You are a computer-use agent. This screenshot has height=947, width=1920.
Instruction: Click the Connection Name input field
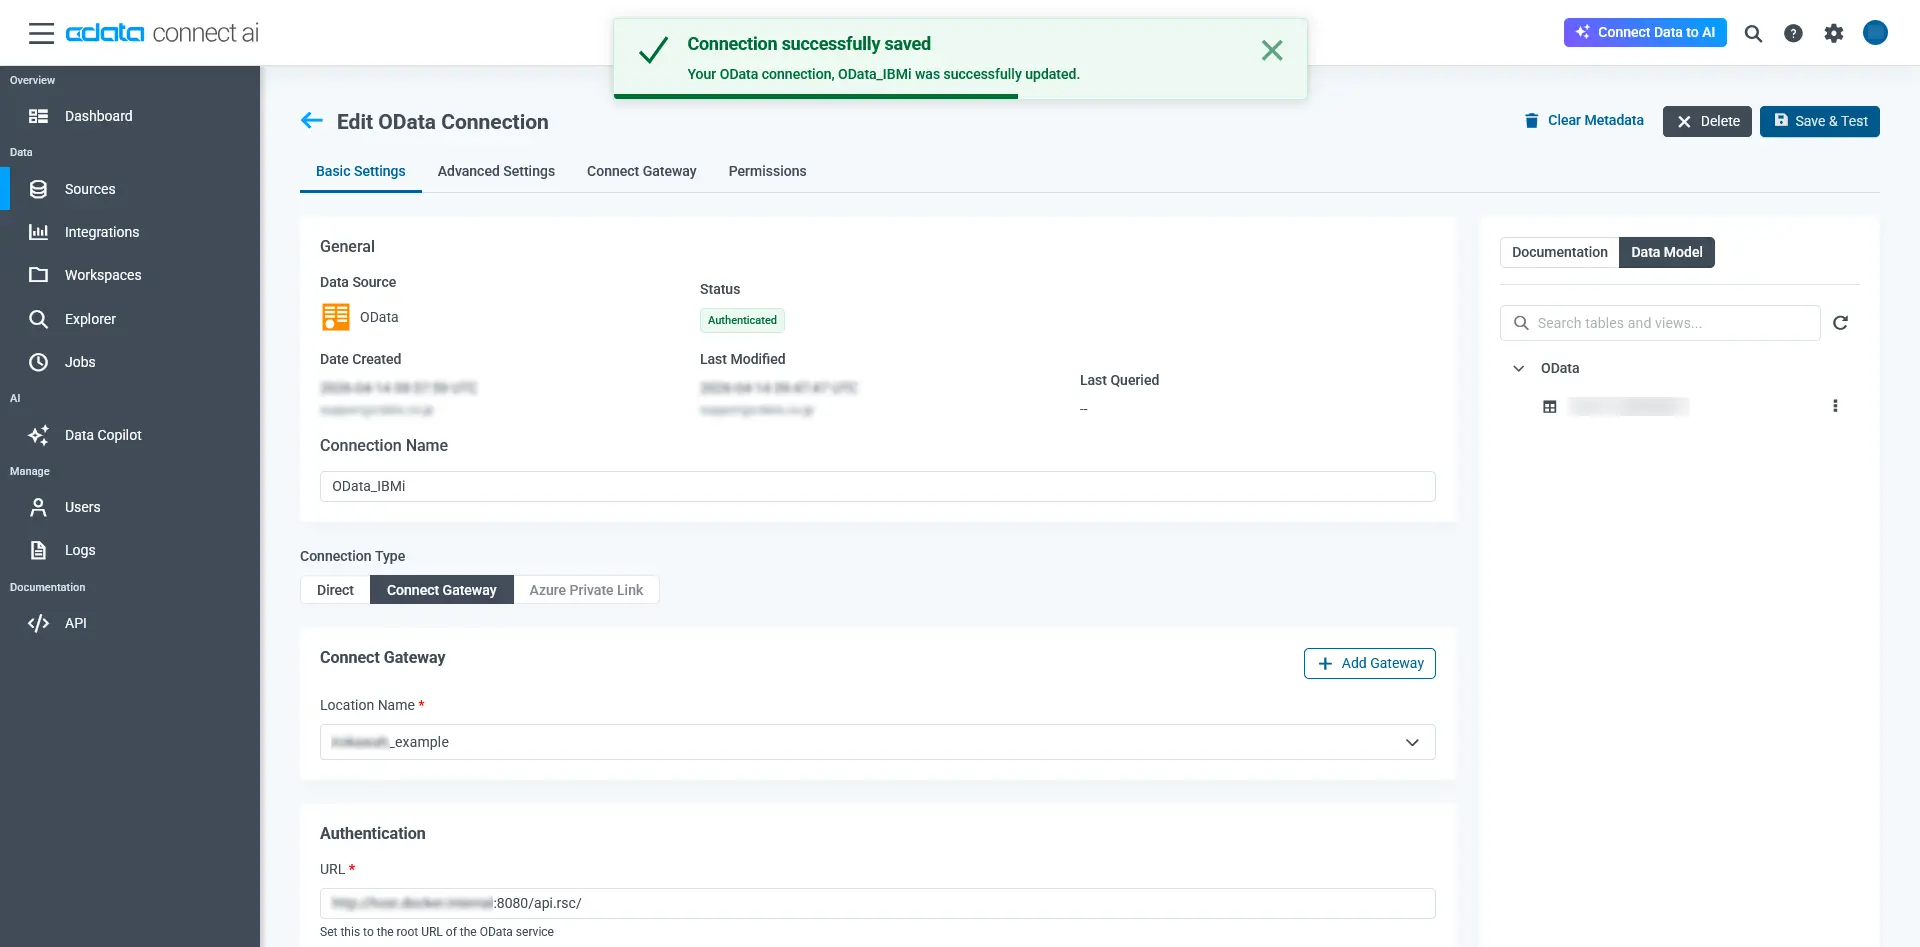coord(877,486)
